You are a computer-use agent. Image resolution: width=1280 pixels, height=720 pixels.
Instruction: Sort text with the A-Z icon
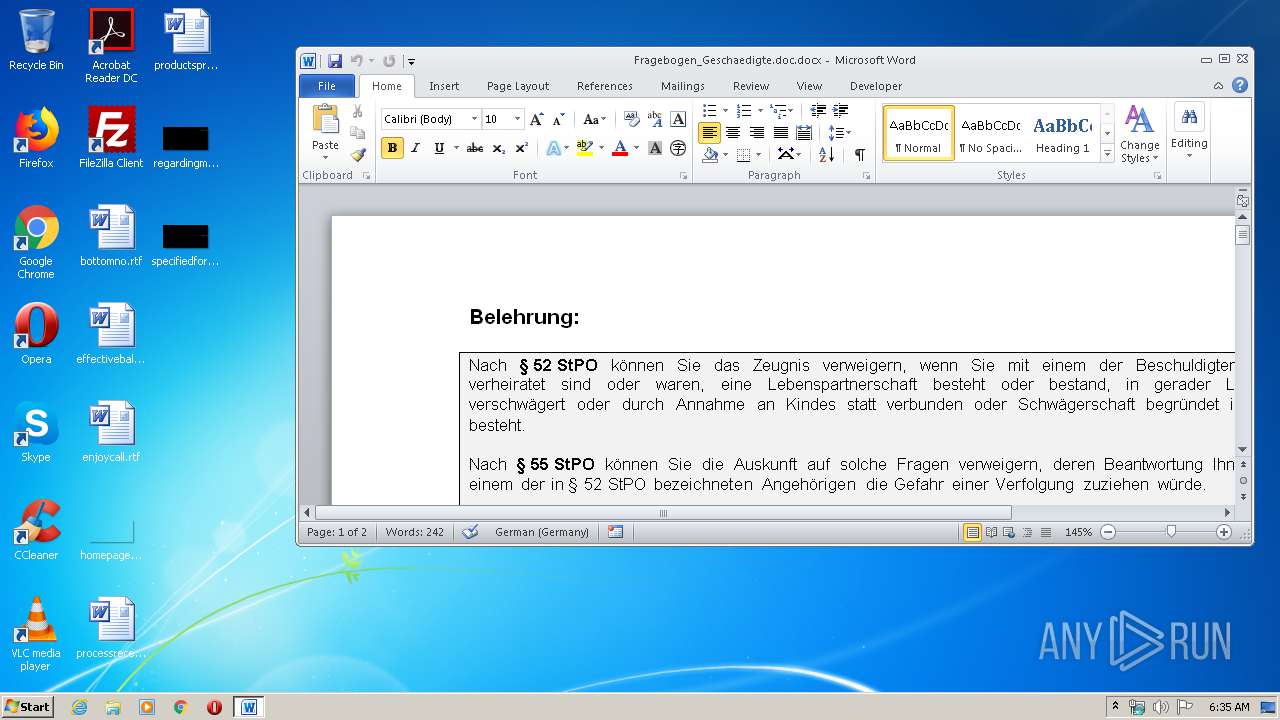pyautogui.click(x=826, y=154)
